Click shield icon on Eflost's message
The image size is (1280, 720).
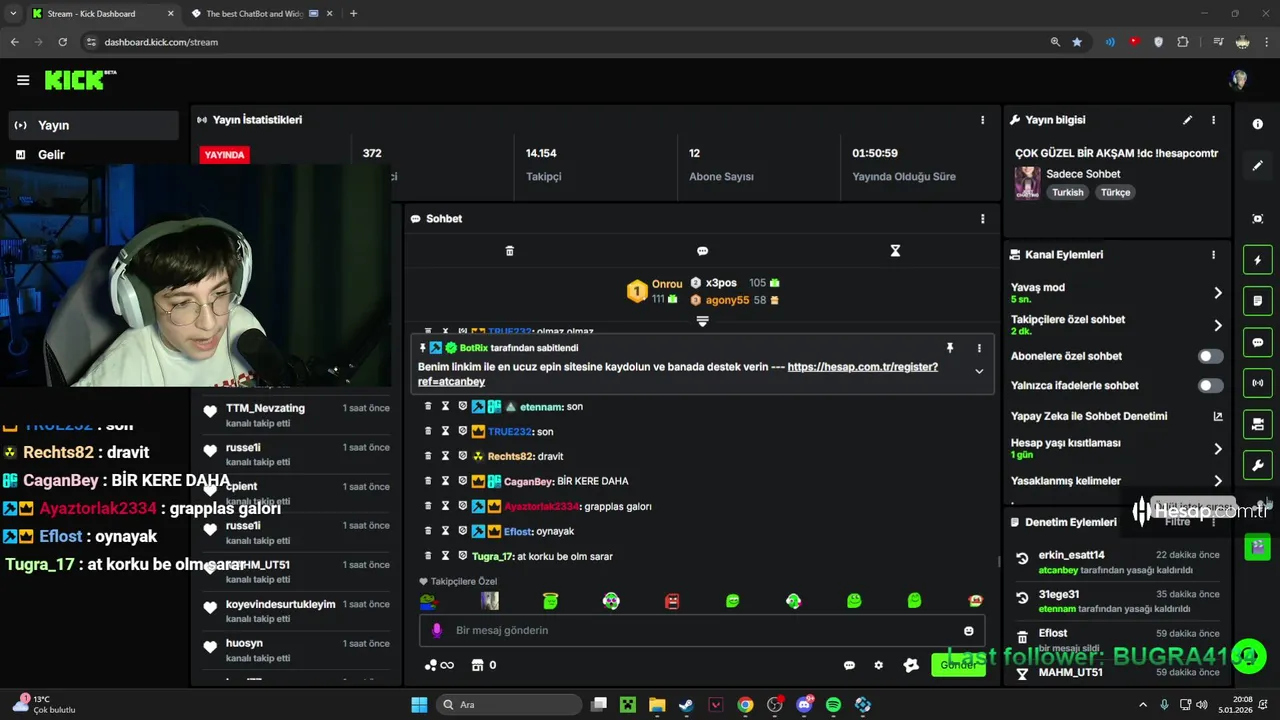[462, 531]
